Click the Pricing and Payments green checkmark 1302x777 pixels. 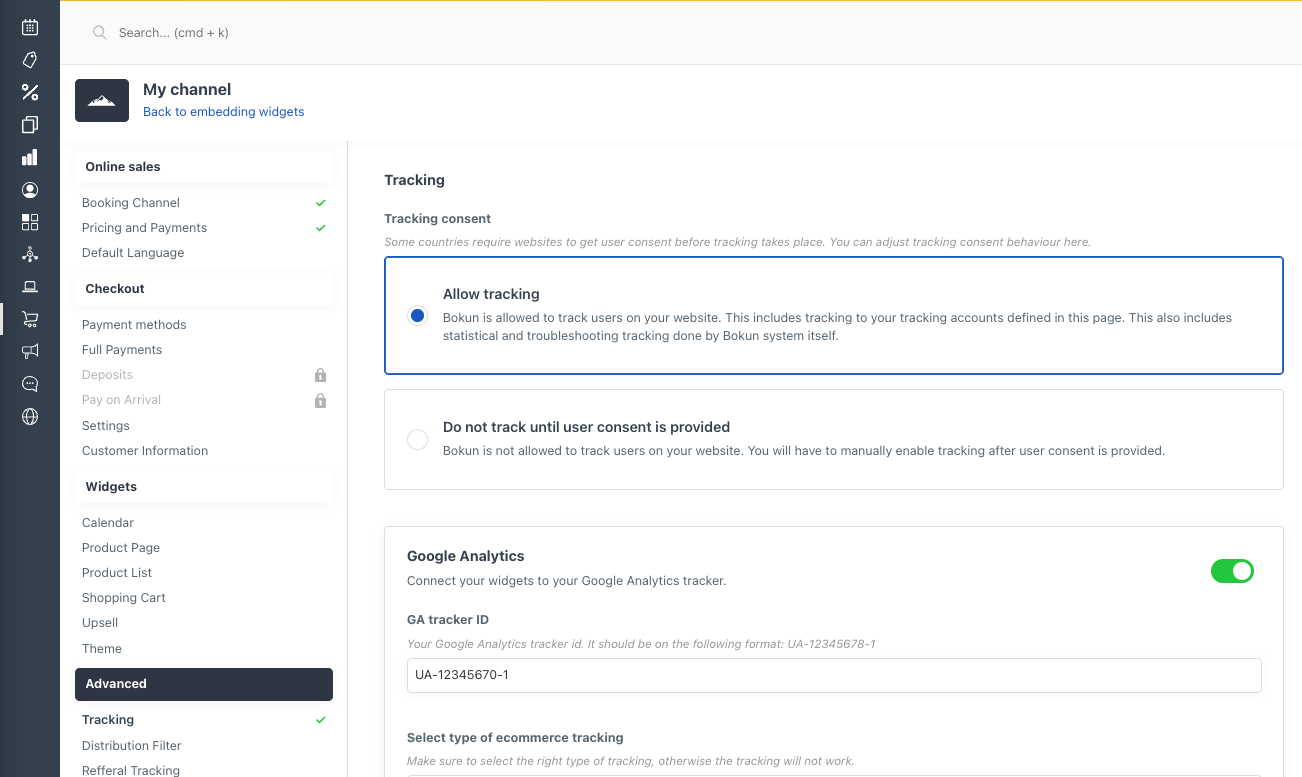pyautogui.click(x=321, y=228)
